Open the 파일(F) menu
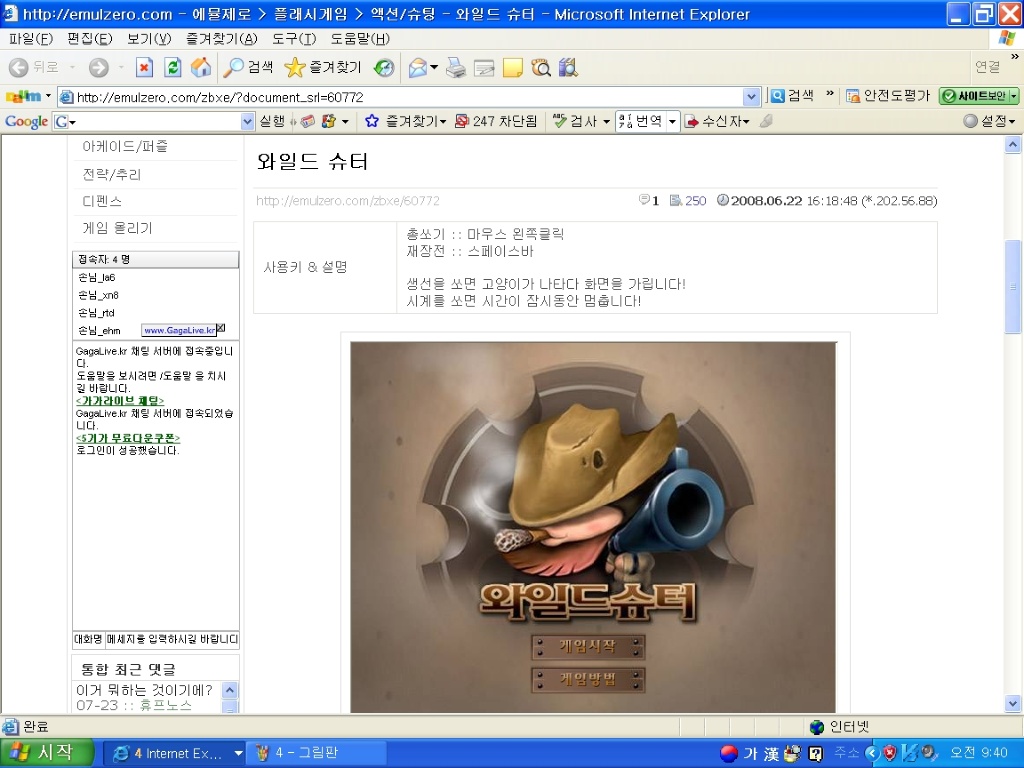This screenshot has width=1024, height=768. [31, 39]
